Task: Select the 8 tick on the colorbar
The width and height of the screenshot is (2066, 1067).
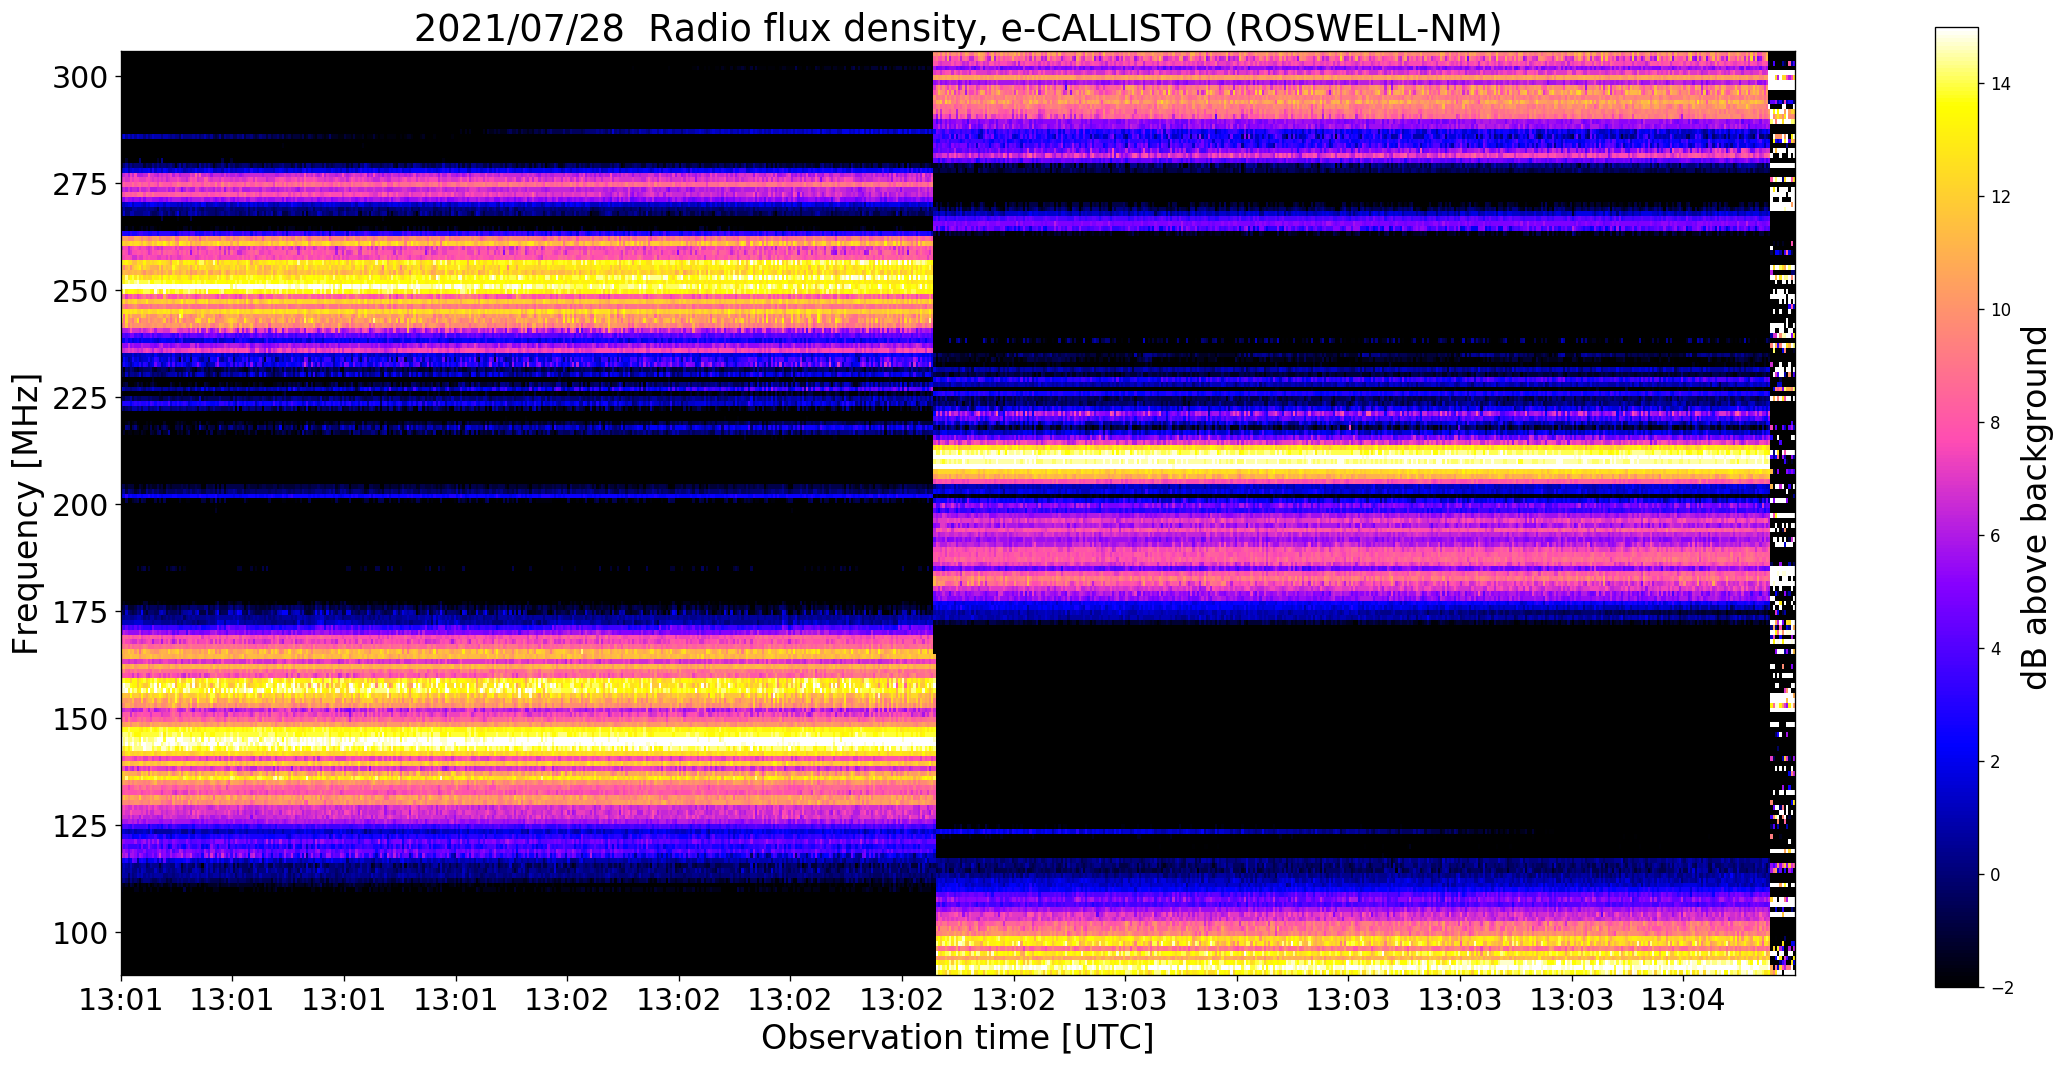Action: [x=1996, y=423]
